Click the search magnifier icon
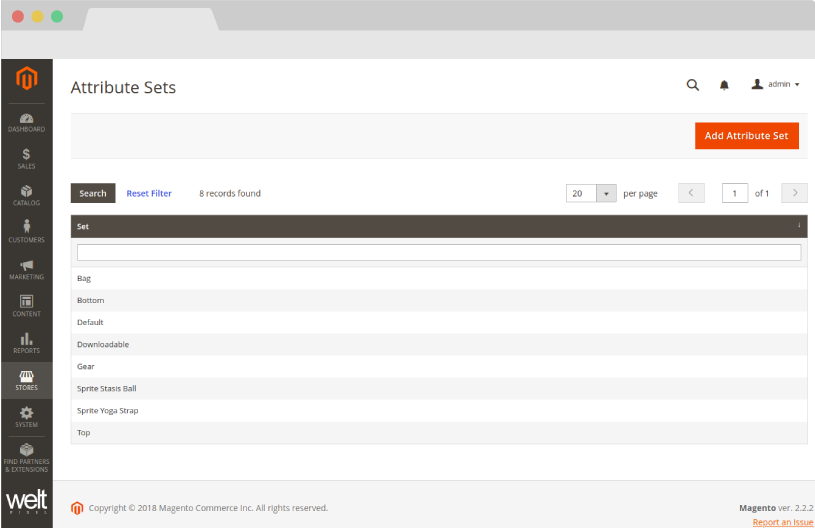This screenshot has height=528, width=815. point(692,85)
